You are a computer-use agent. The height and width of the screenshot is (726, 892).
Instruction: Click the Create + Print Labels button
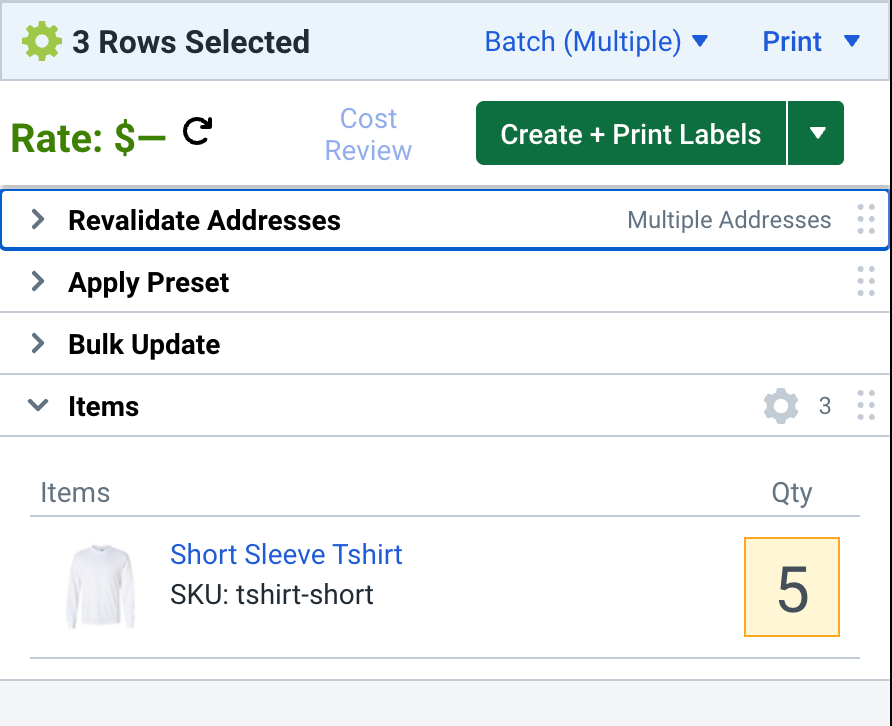point(630,132)
